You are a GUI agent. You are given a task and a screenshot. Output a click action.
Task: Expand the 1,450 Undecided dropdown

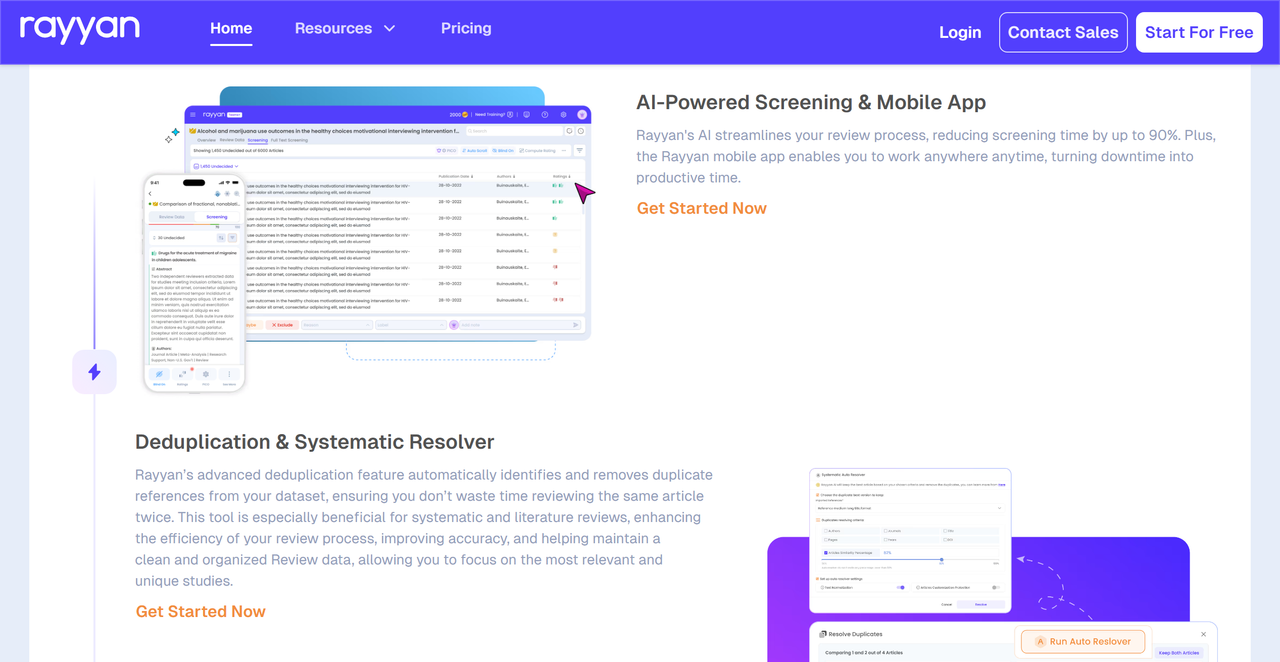coord(216,166)
